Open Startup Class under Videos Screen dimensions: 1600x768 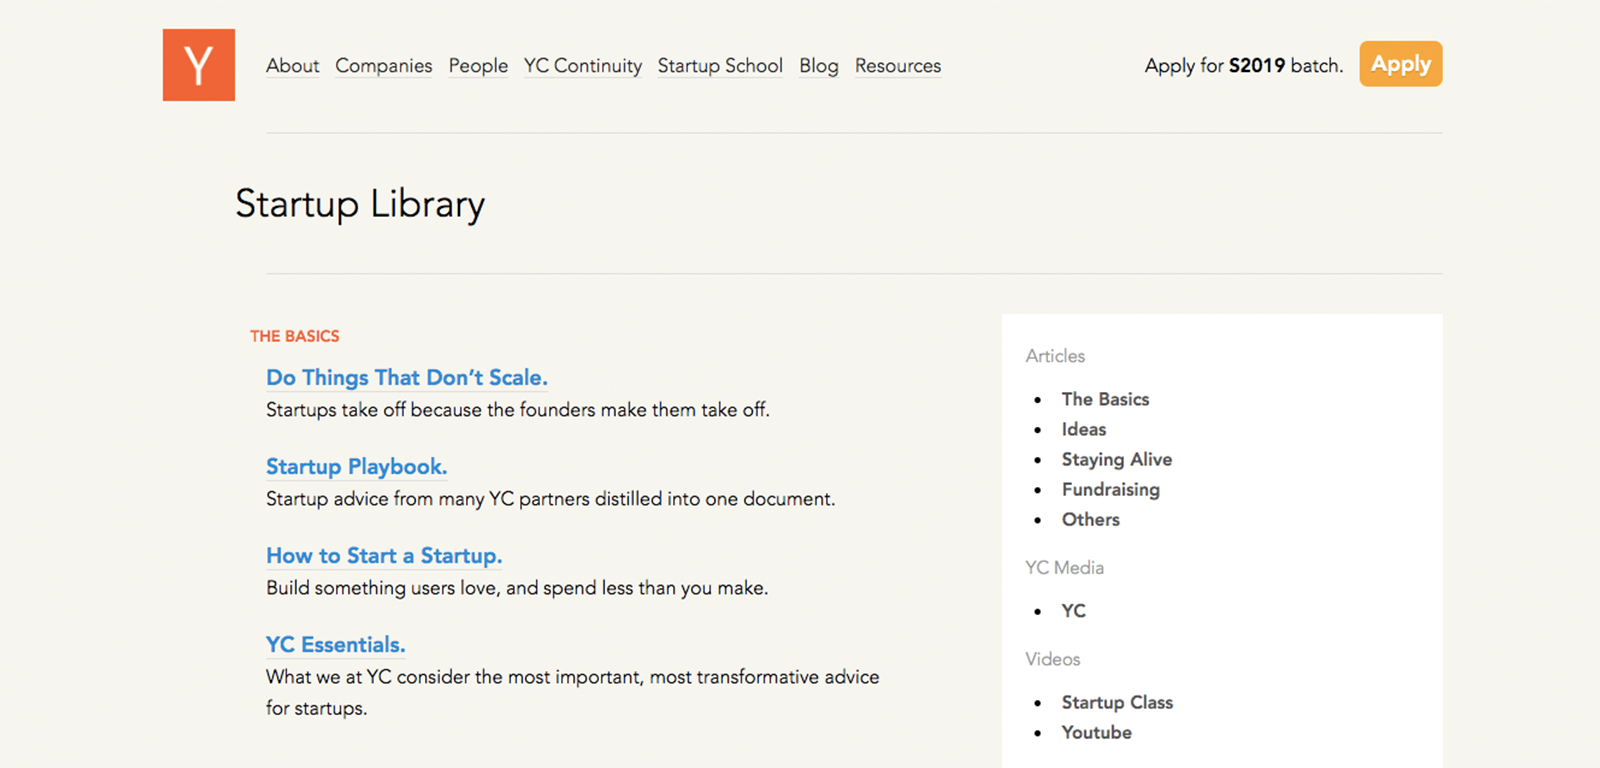click(x=1117, y=702)
